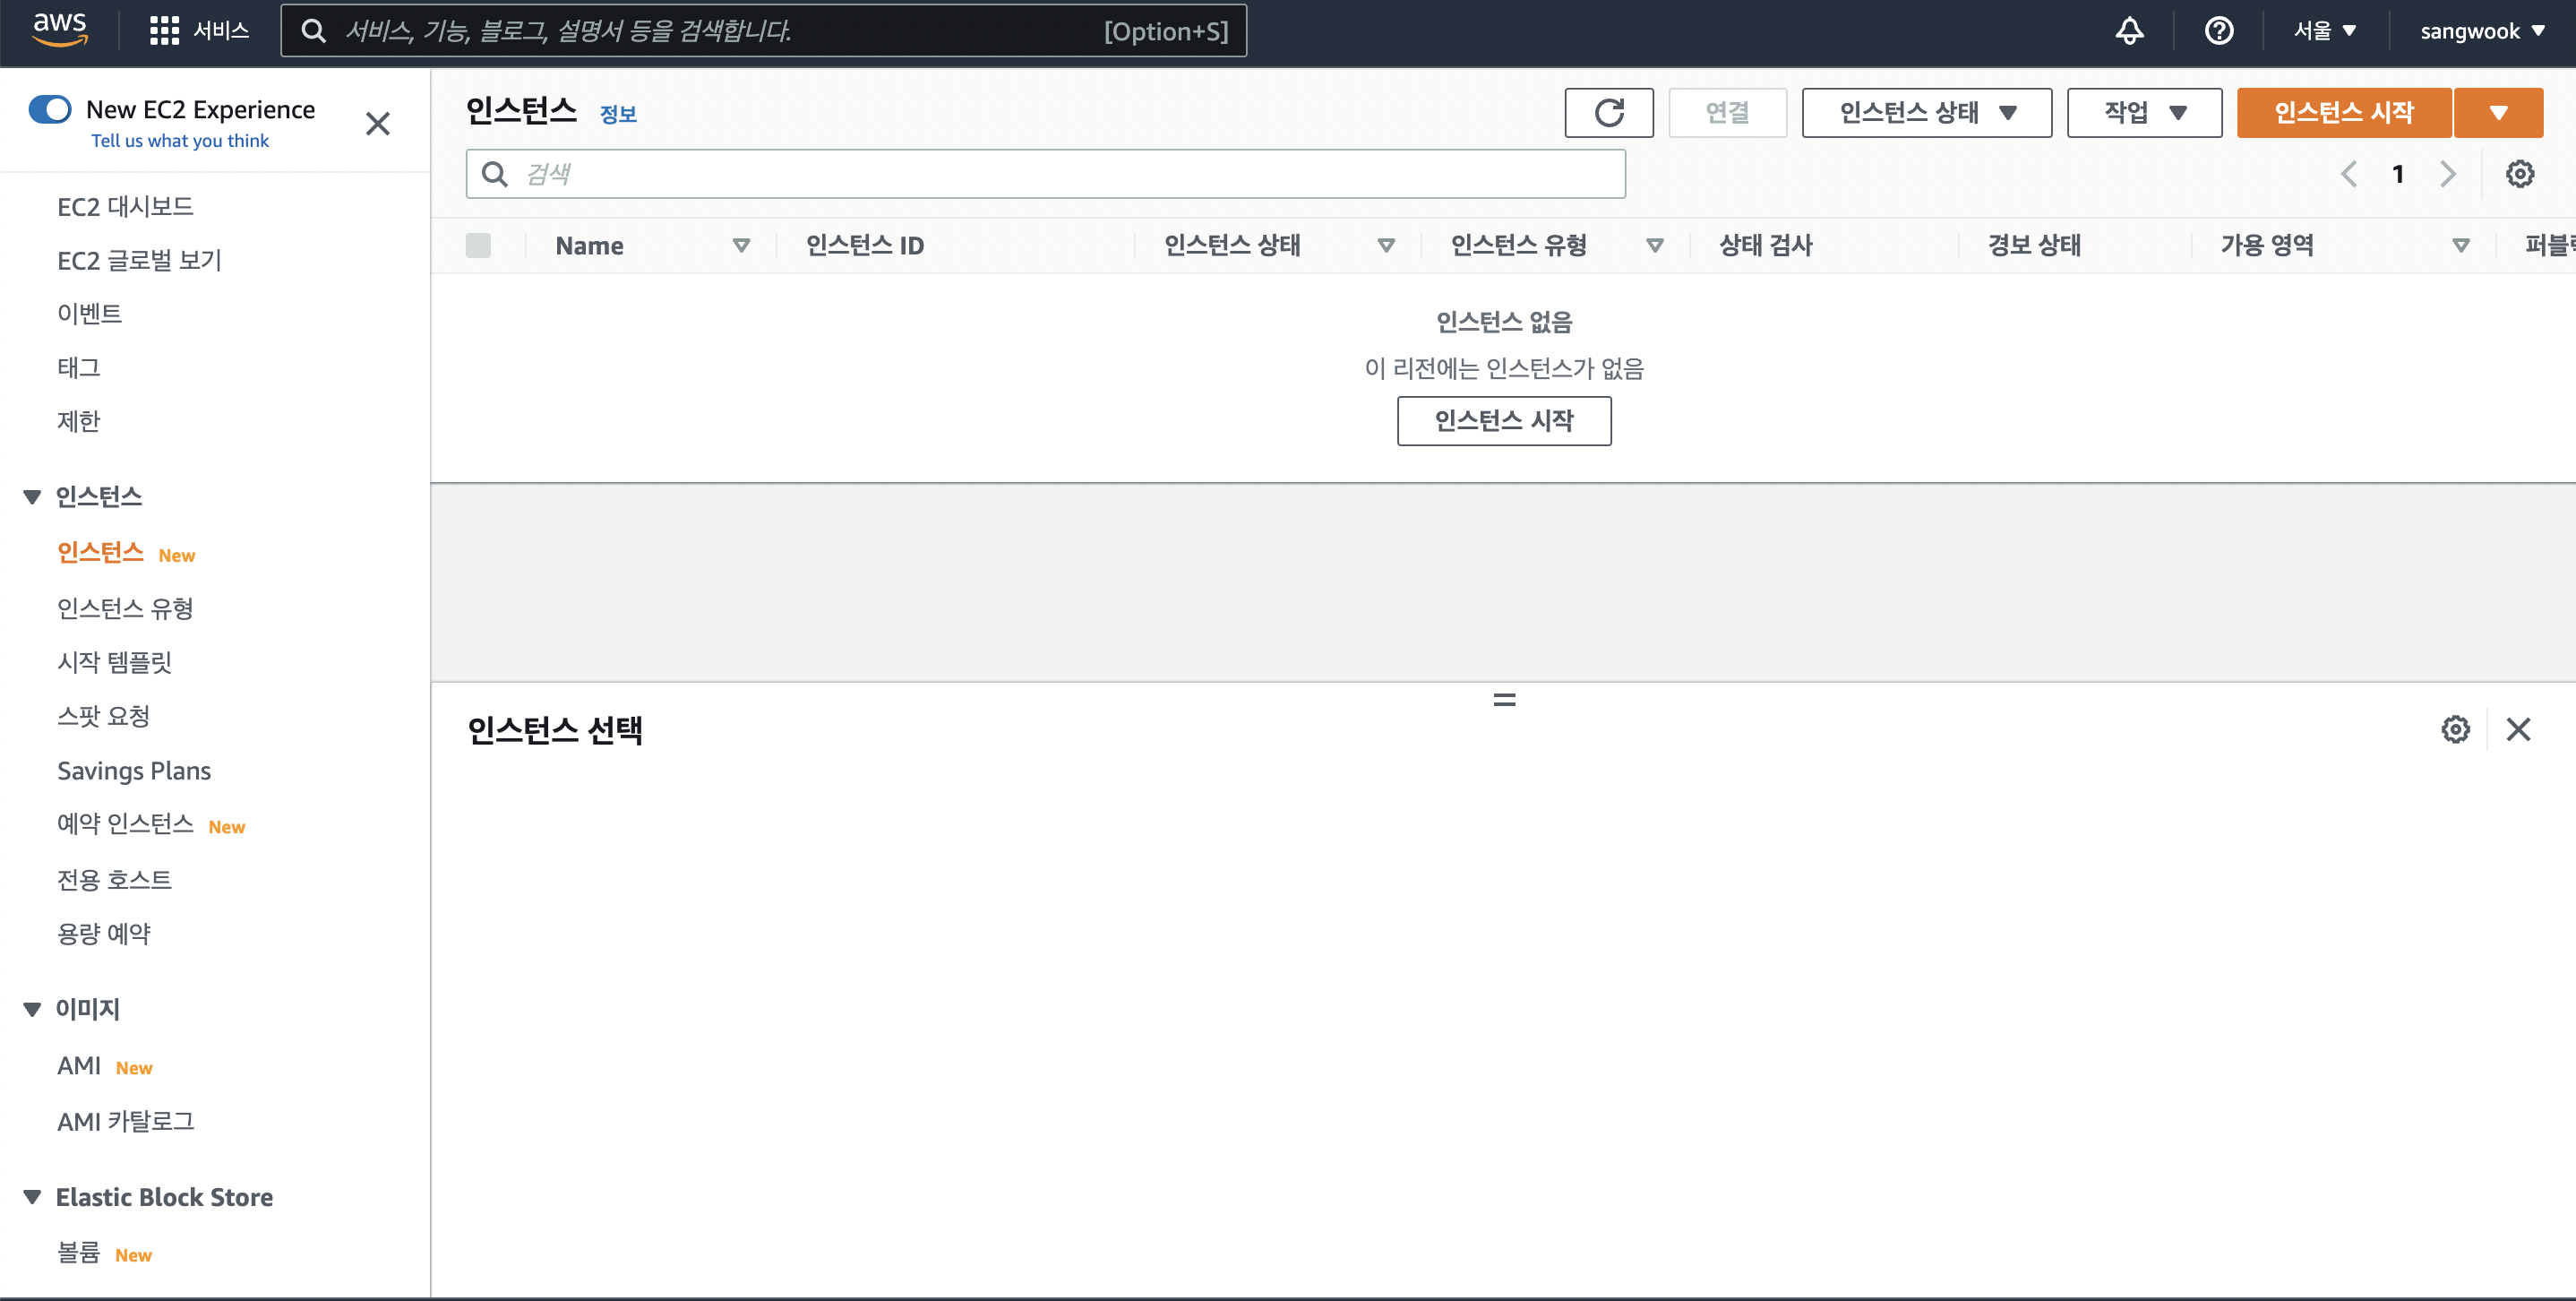The image size is (2576, 1301).
Task: Open 시작 템플릿 in the sidebar
Action: (x=114, y=662)
